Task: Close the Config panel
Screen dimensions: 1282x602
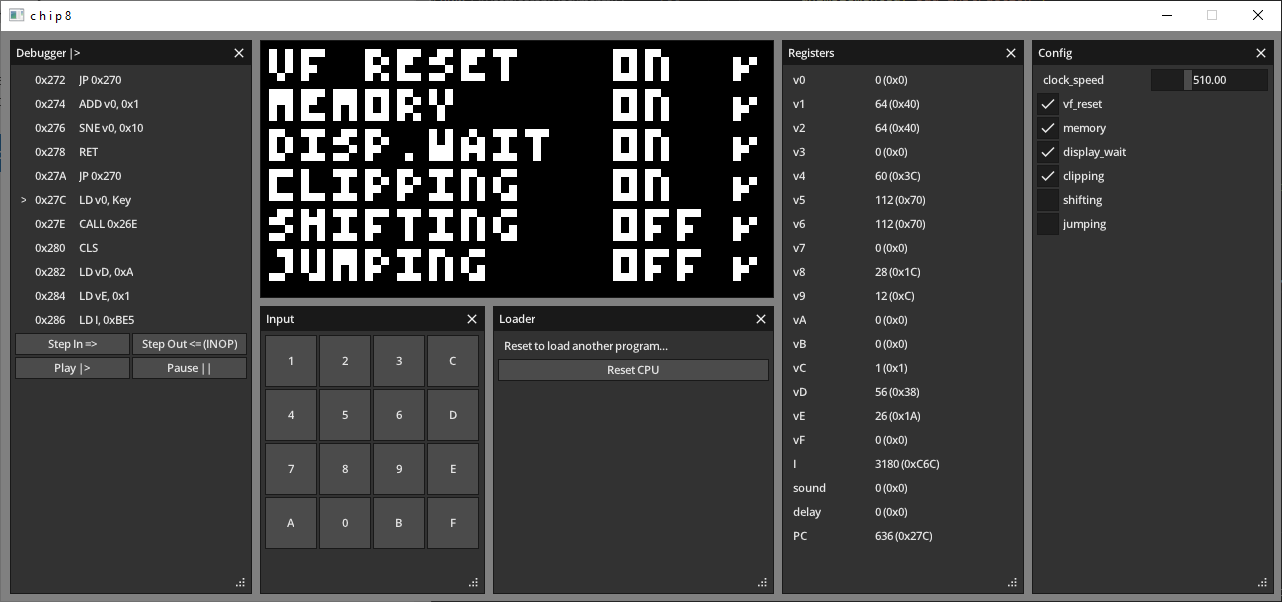Action: pos(1261,53)
